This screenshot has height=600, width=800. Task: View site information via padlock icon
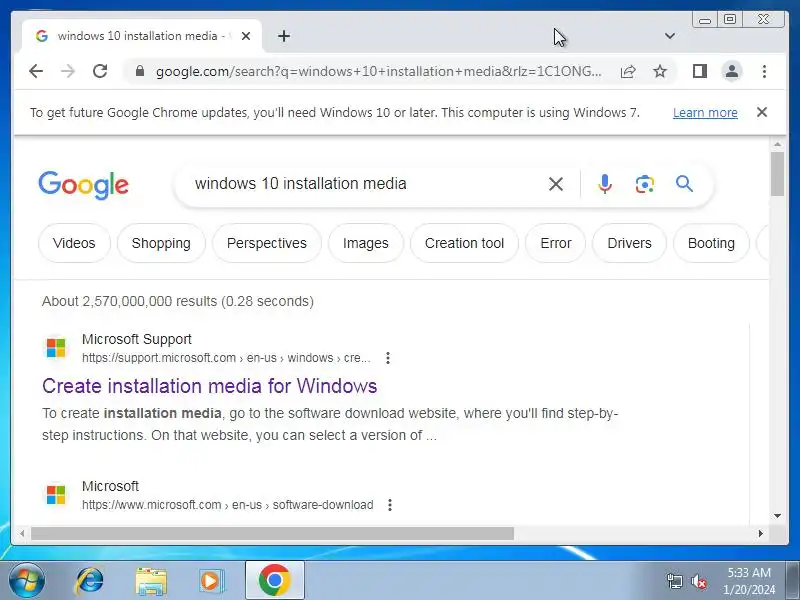140,71
